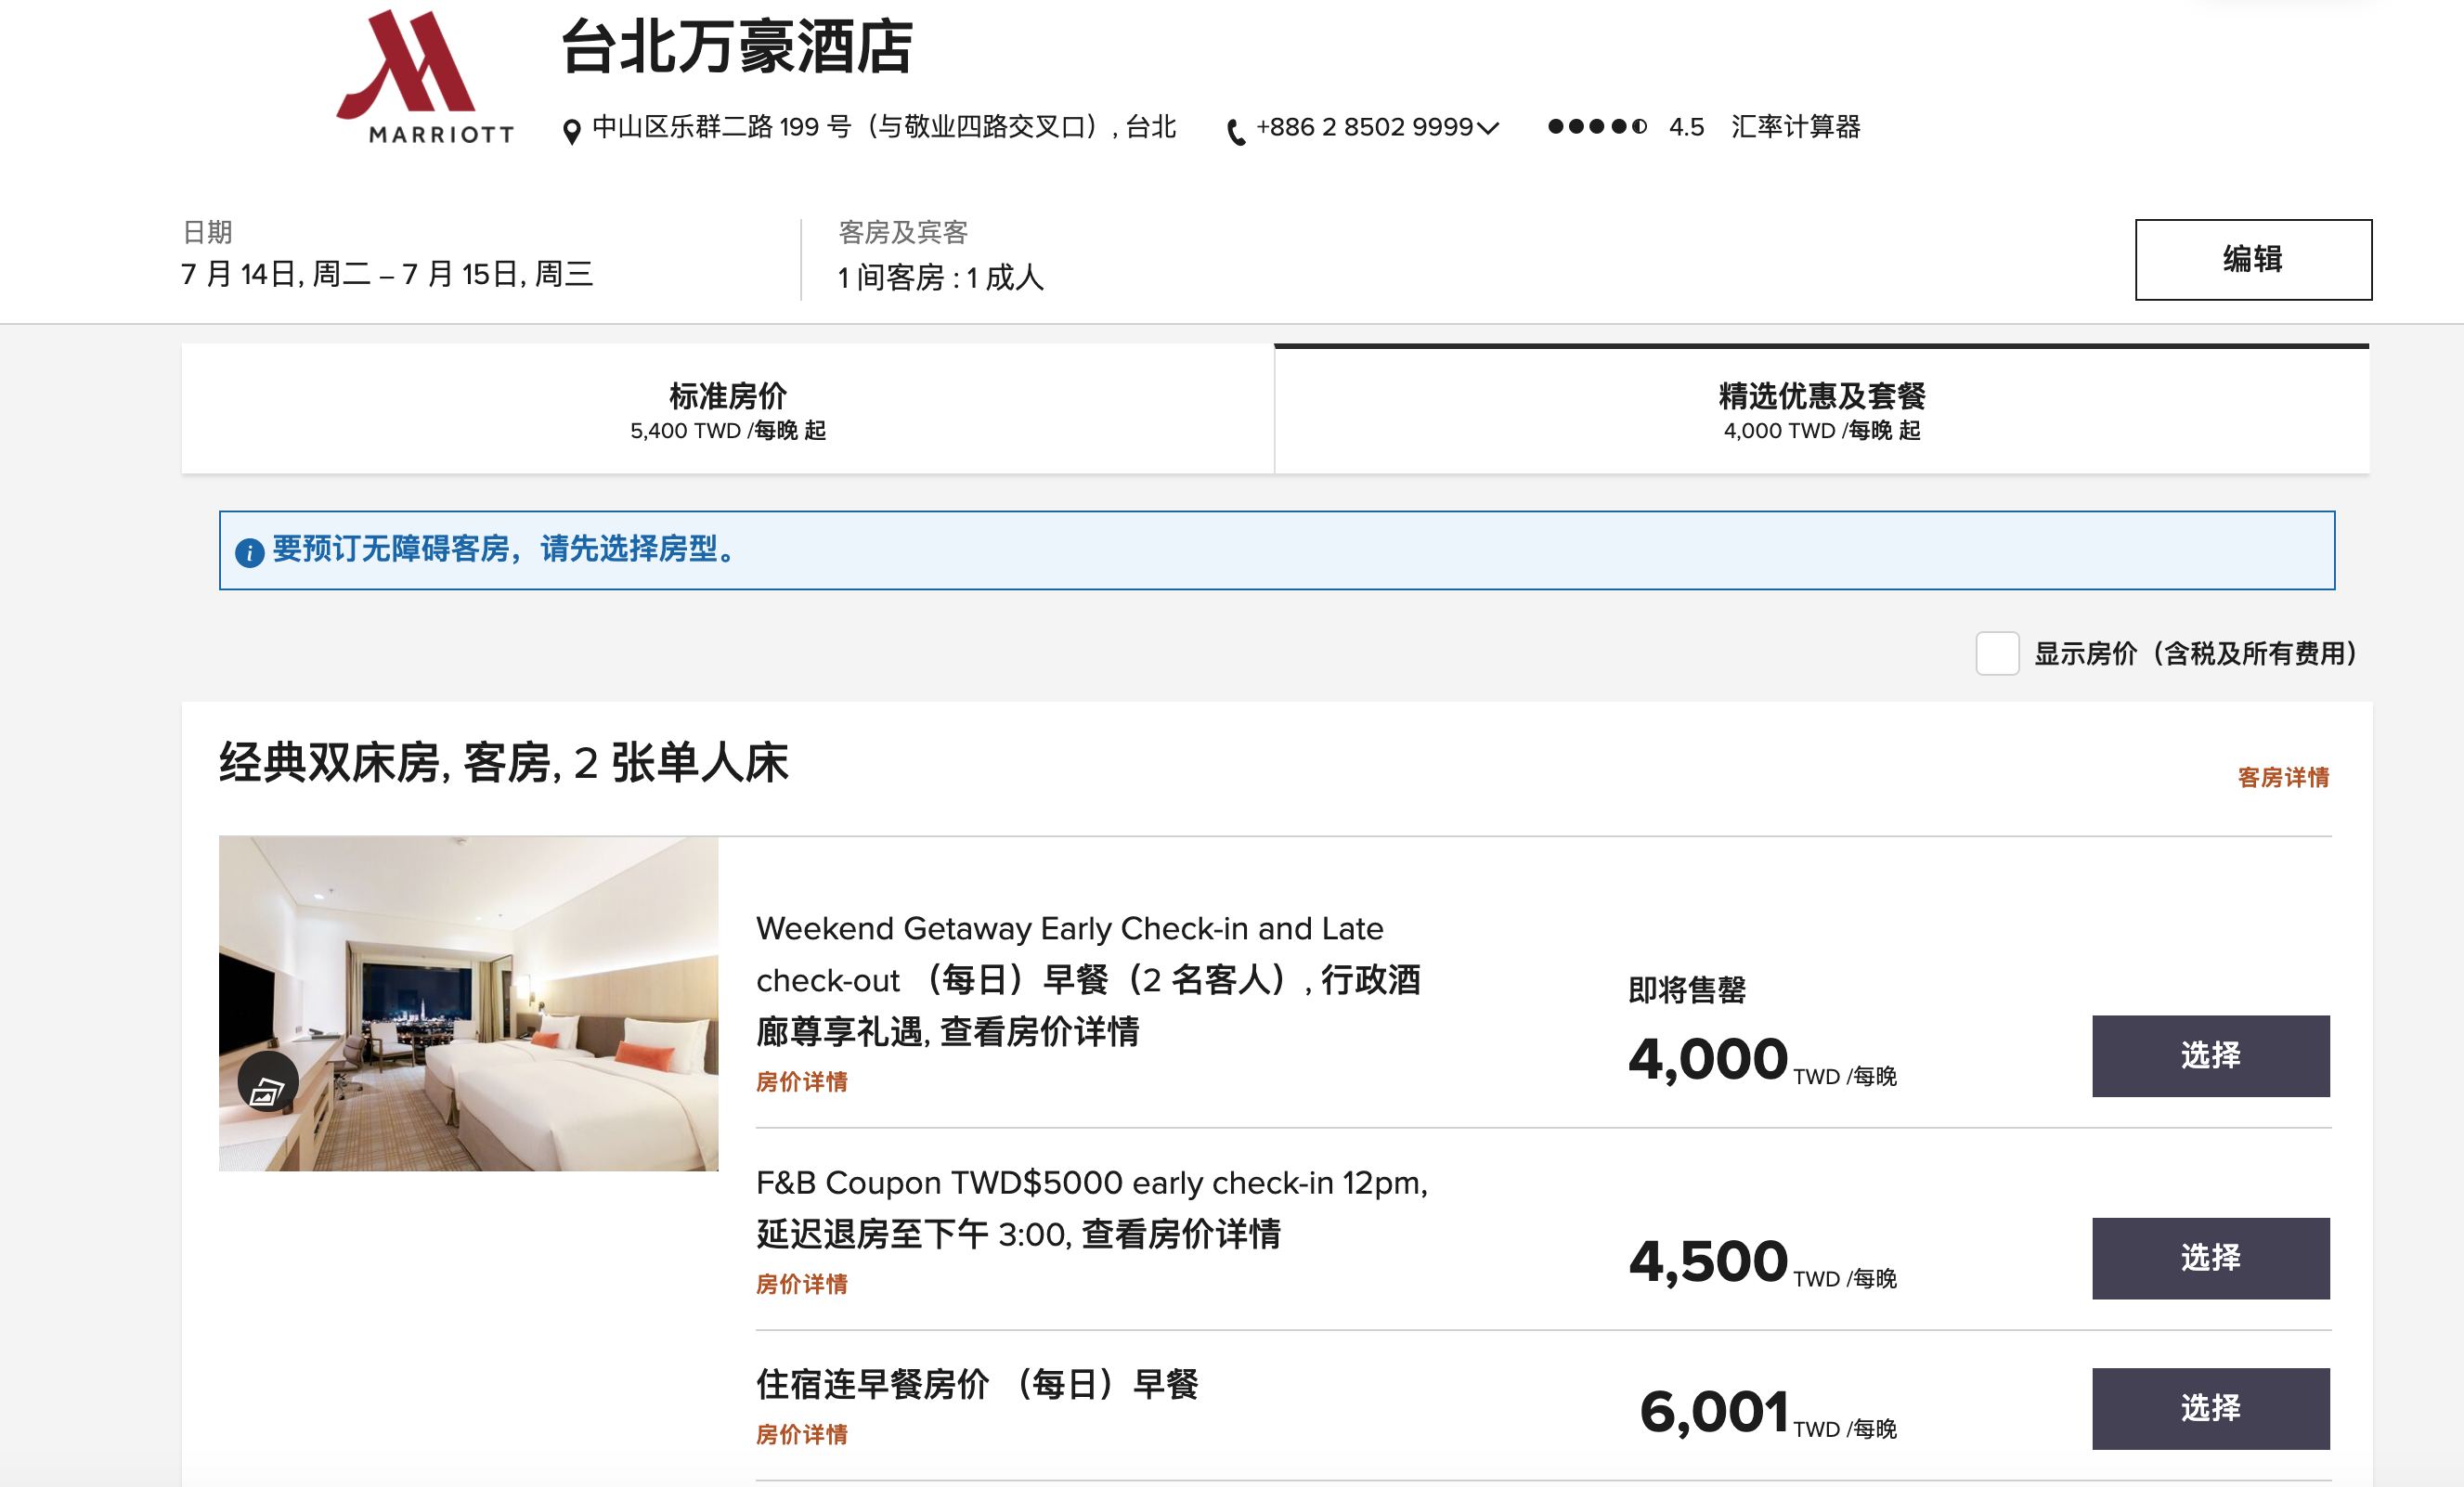Viewport: 2464px width, 1487px height.
Task: Click the dates 7 月 14日 – 7 月 15日
Action: coord(387,274)
